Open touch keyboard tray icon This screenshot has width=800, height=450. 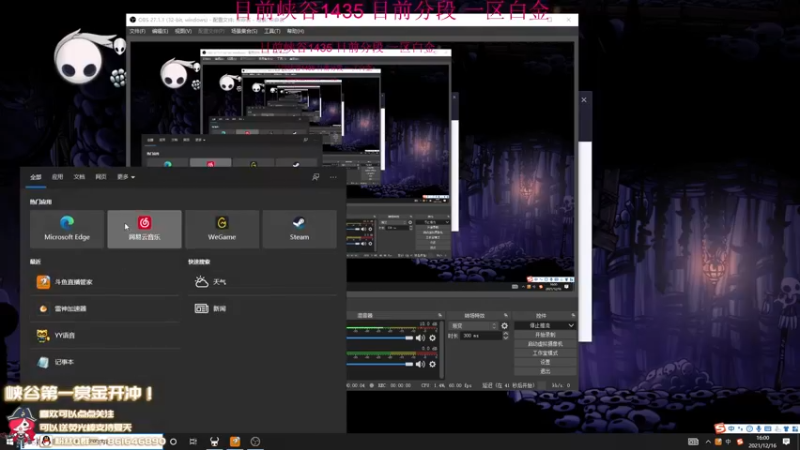[693, 442]
